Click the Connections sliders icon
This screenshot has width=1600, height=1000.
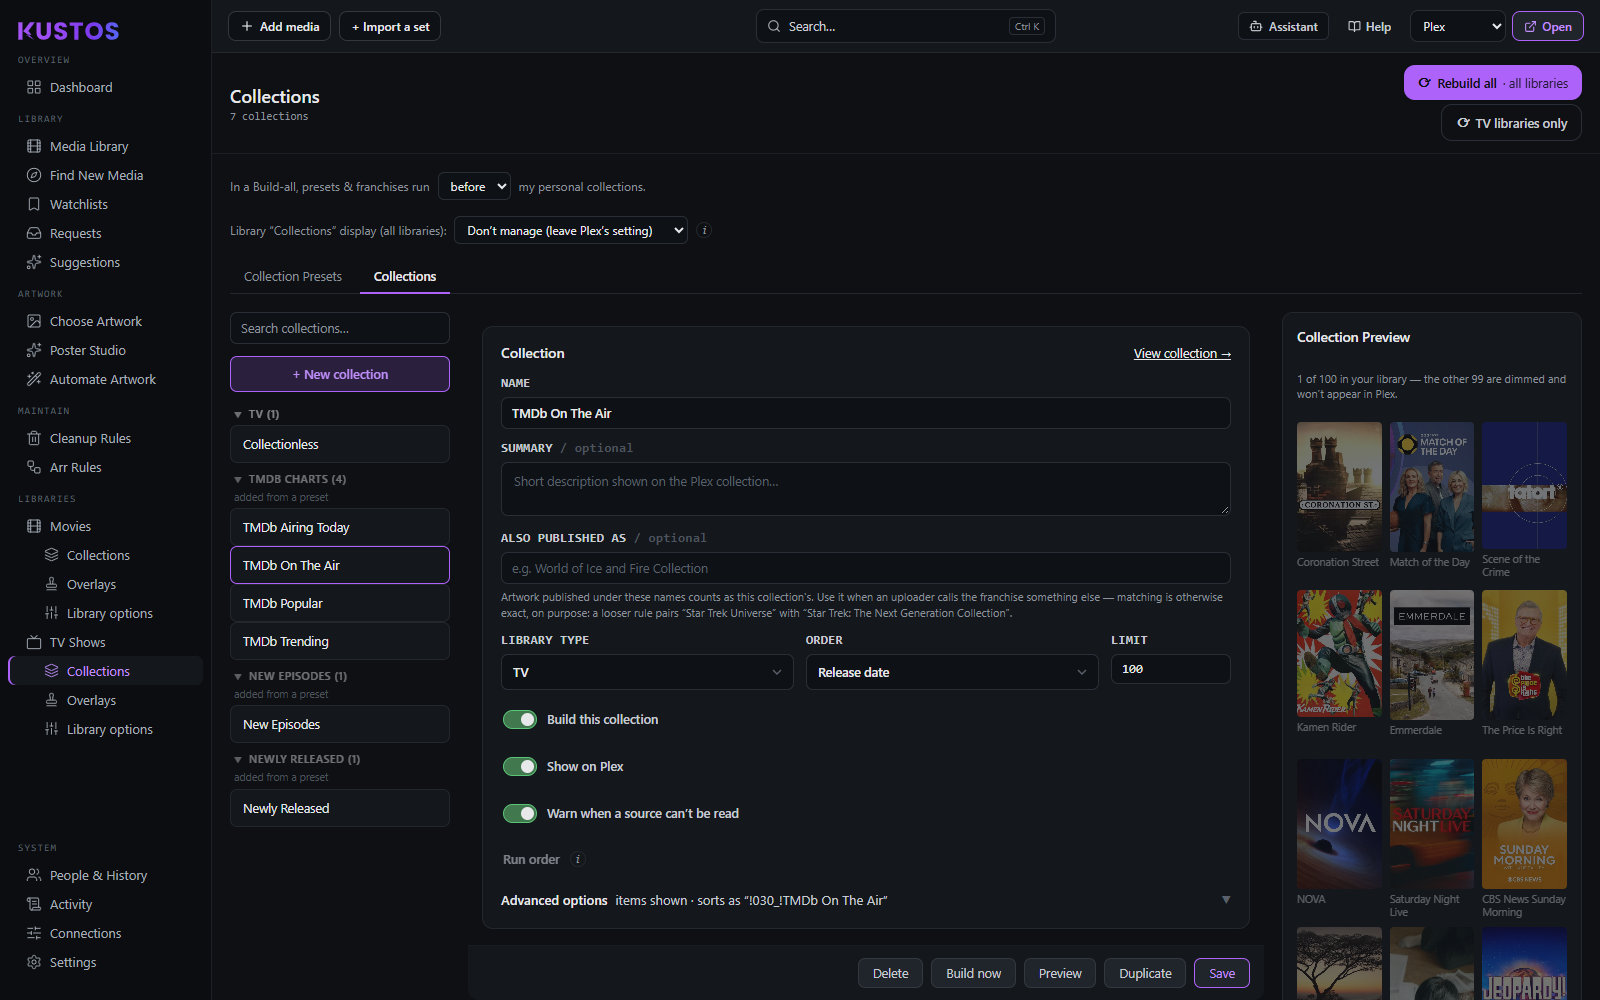click(34, 933)
